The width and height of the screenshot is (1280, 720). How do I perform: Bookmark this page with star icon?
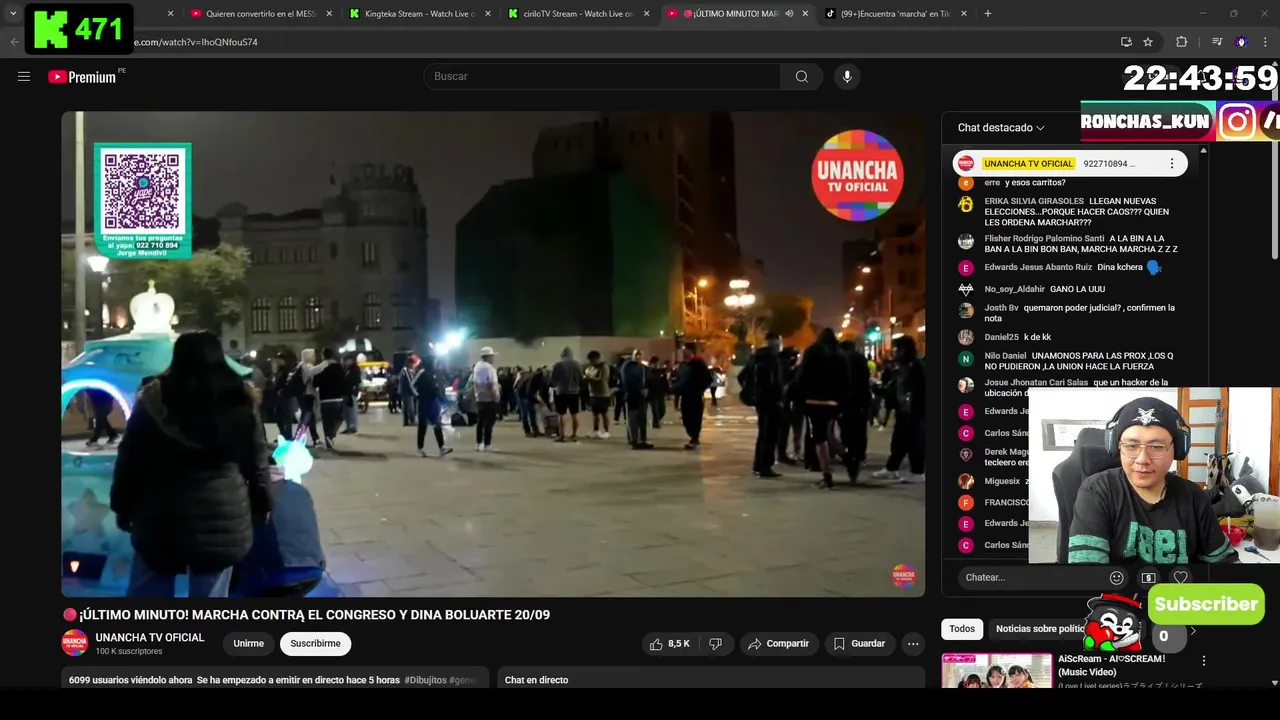pos(1148,42)
